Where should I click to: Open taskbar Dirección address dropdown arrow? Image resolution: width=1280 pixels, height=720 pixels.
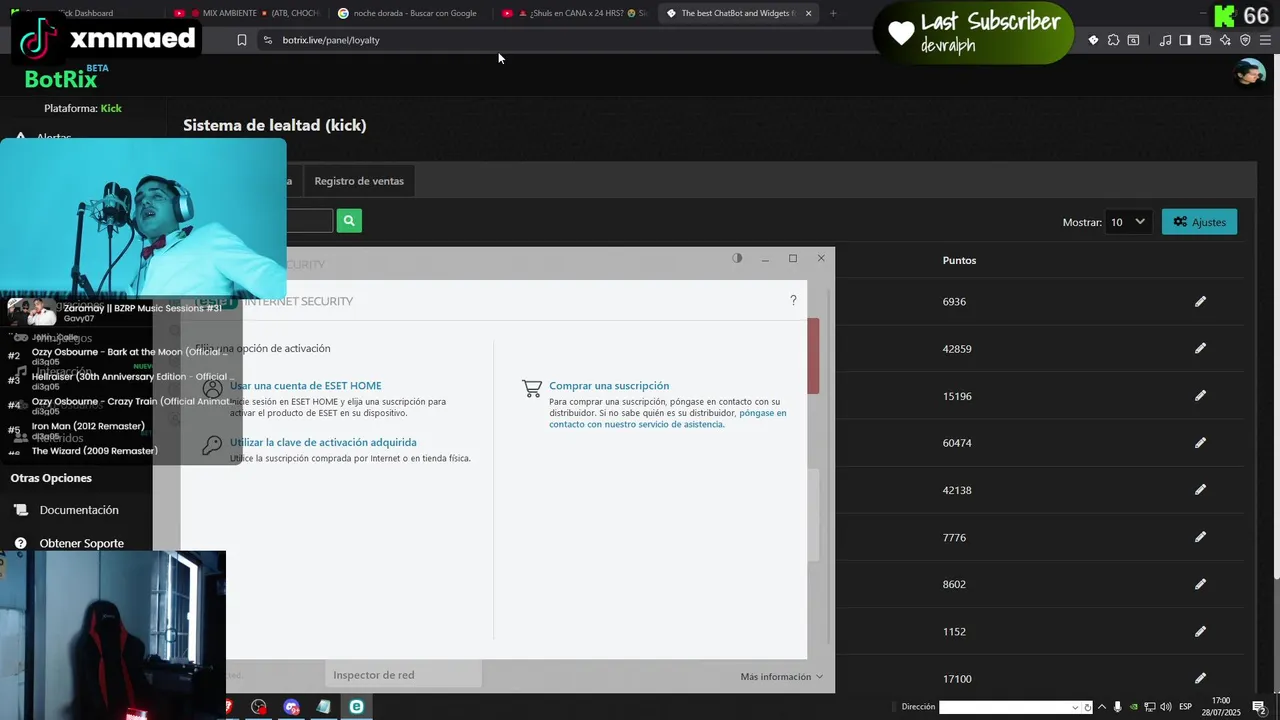(x=1076, y=707)
